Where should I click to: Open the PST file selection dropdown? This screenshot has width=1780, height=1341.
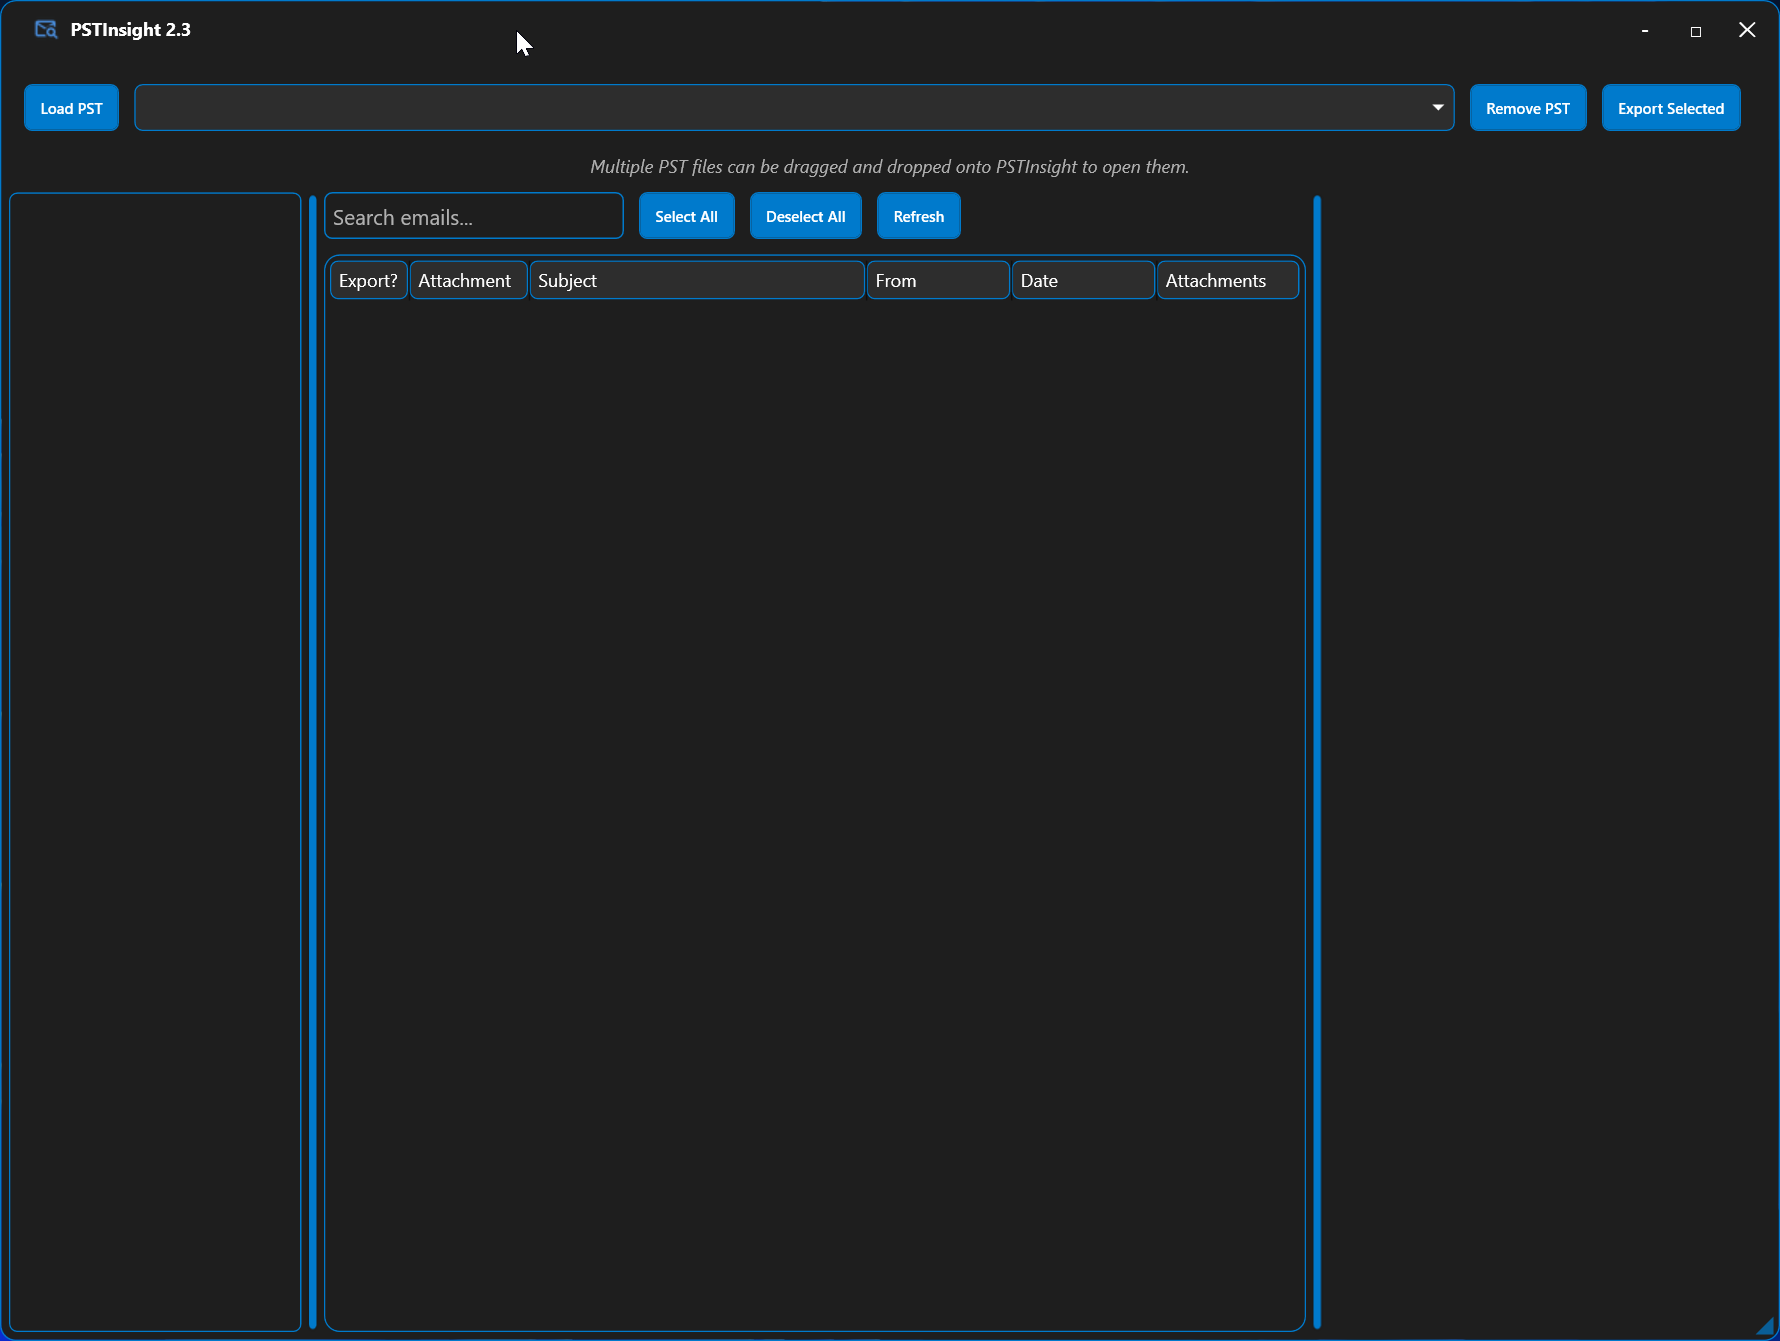(x=794, y=108)
